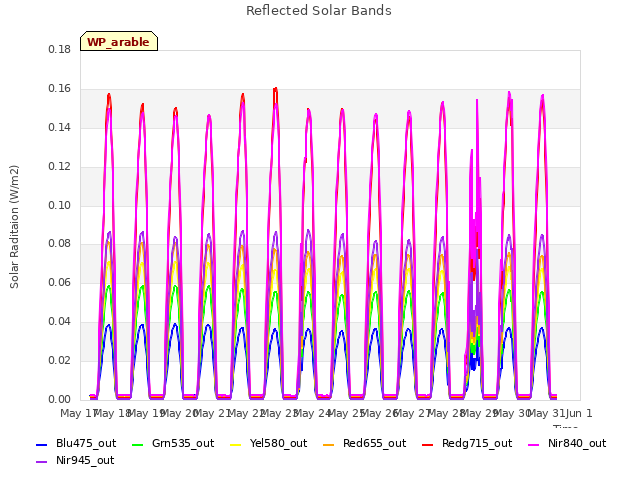Click the 0.04 y-axis tick label
640x480 pixels.
pyautogui.click(x=60, y=322)
